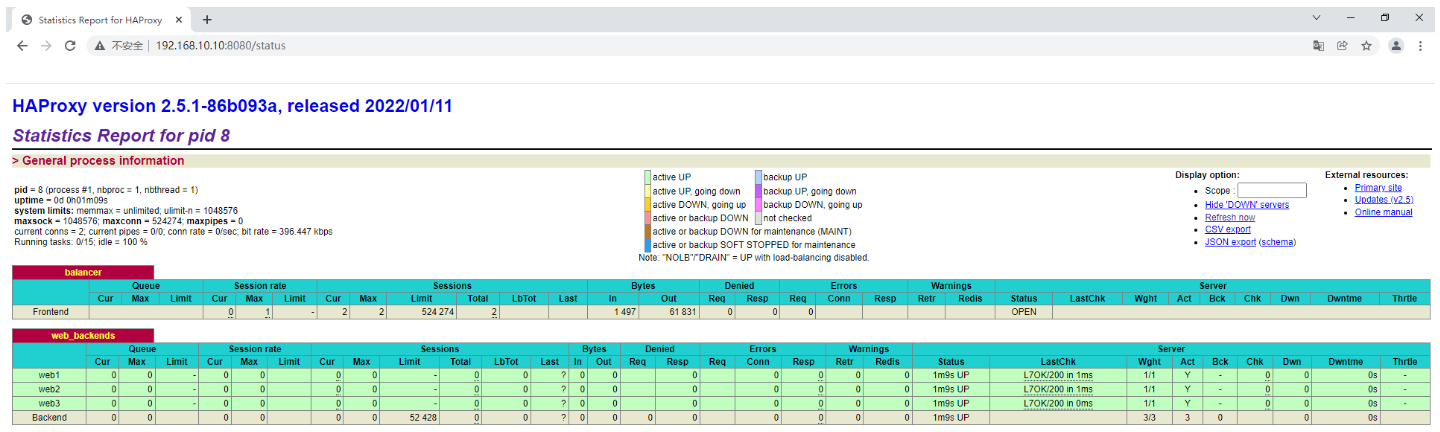
Task: Click the active DOWN, going up legend color
Action: pos(648,204)
